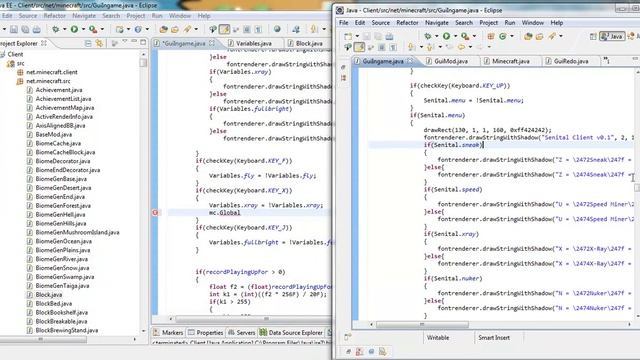Click Debug bug icon in front Eclipse window

pos(427,36)
